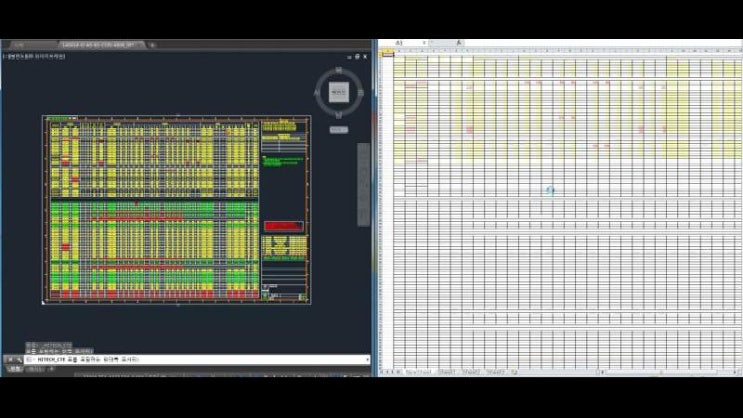Click the west compass marker on the ViewCube
The height and width of the screenshot is (418, 743).
(x=317, y=92)
